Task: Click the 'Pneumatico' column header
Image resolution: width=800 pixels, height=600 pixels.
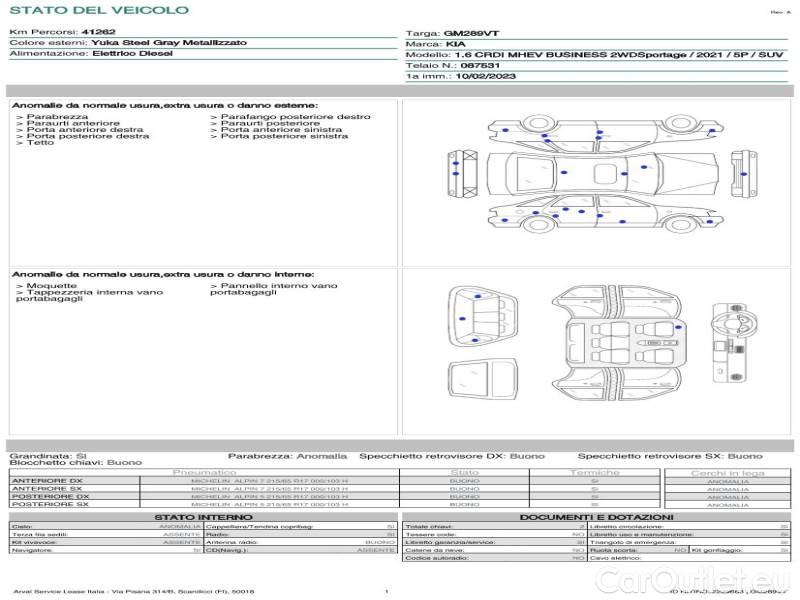Action: coord(204,472)
